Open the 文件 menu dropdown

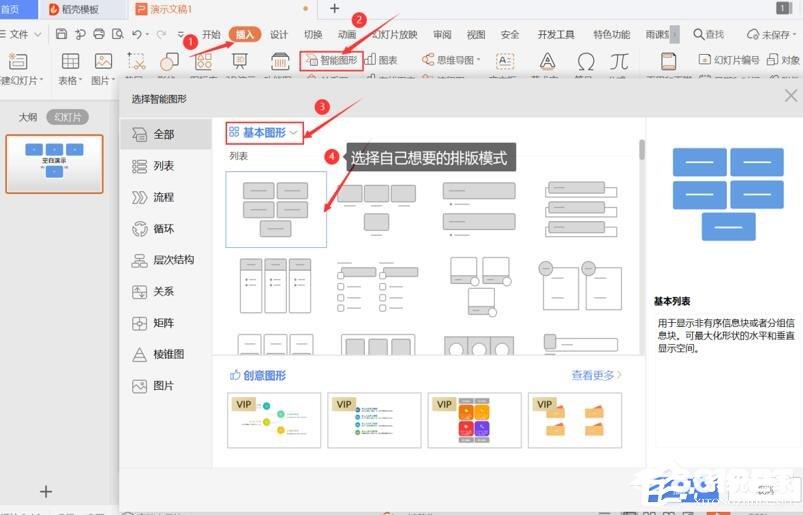[20, 34]
